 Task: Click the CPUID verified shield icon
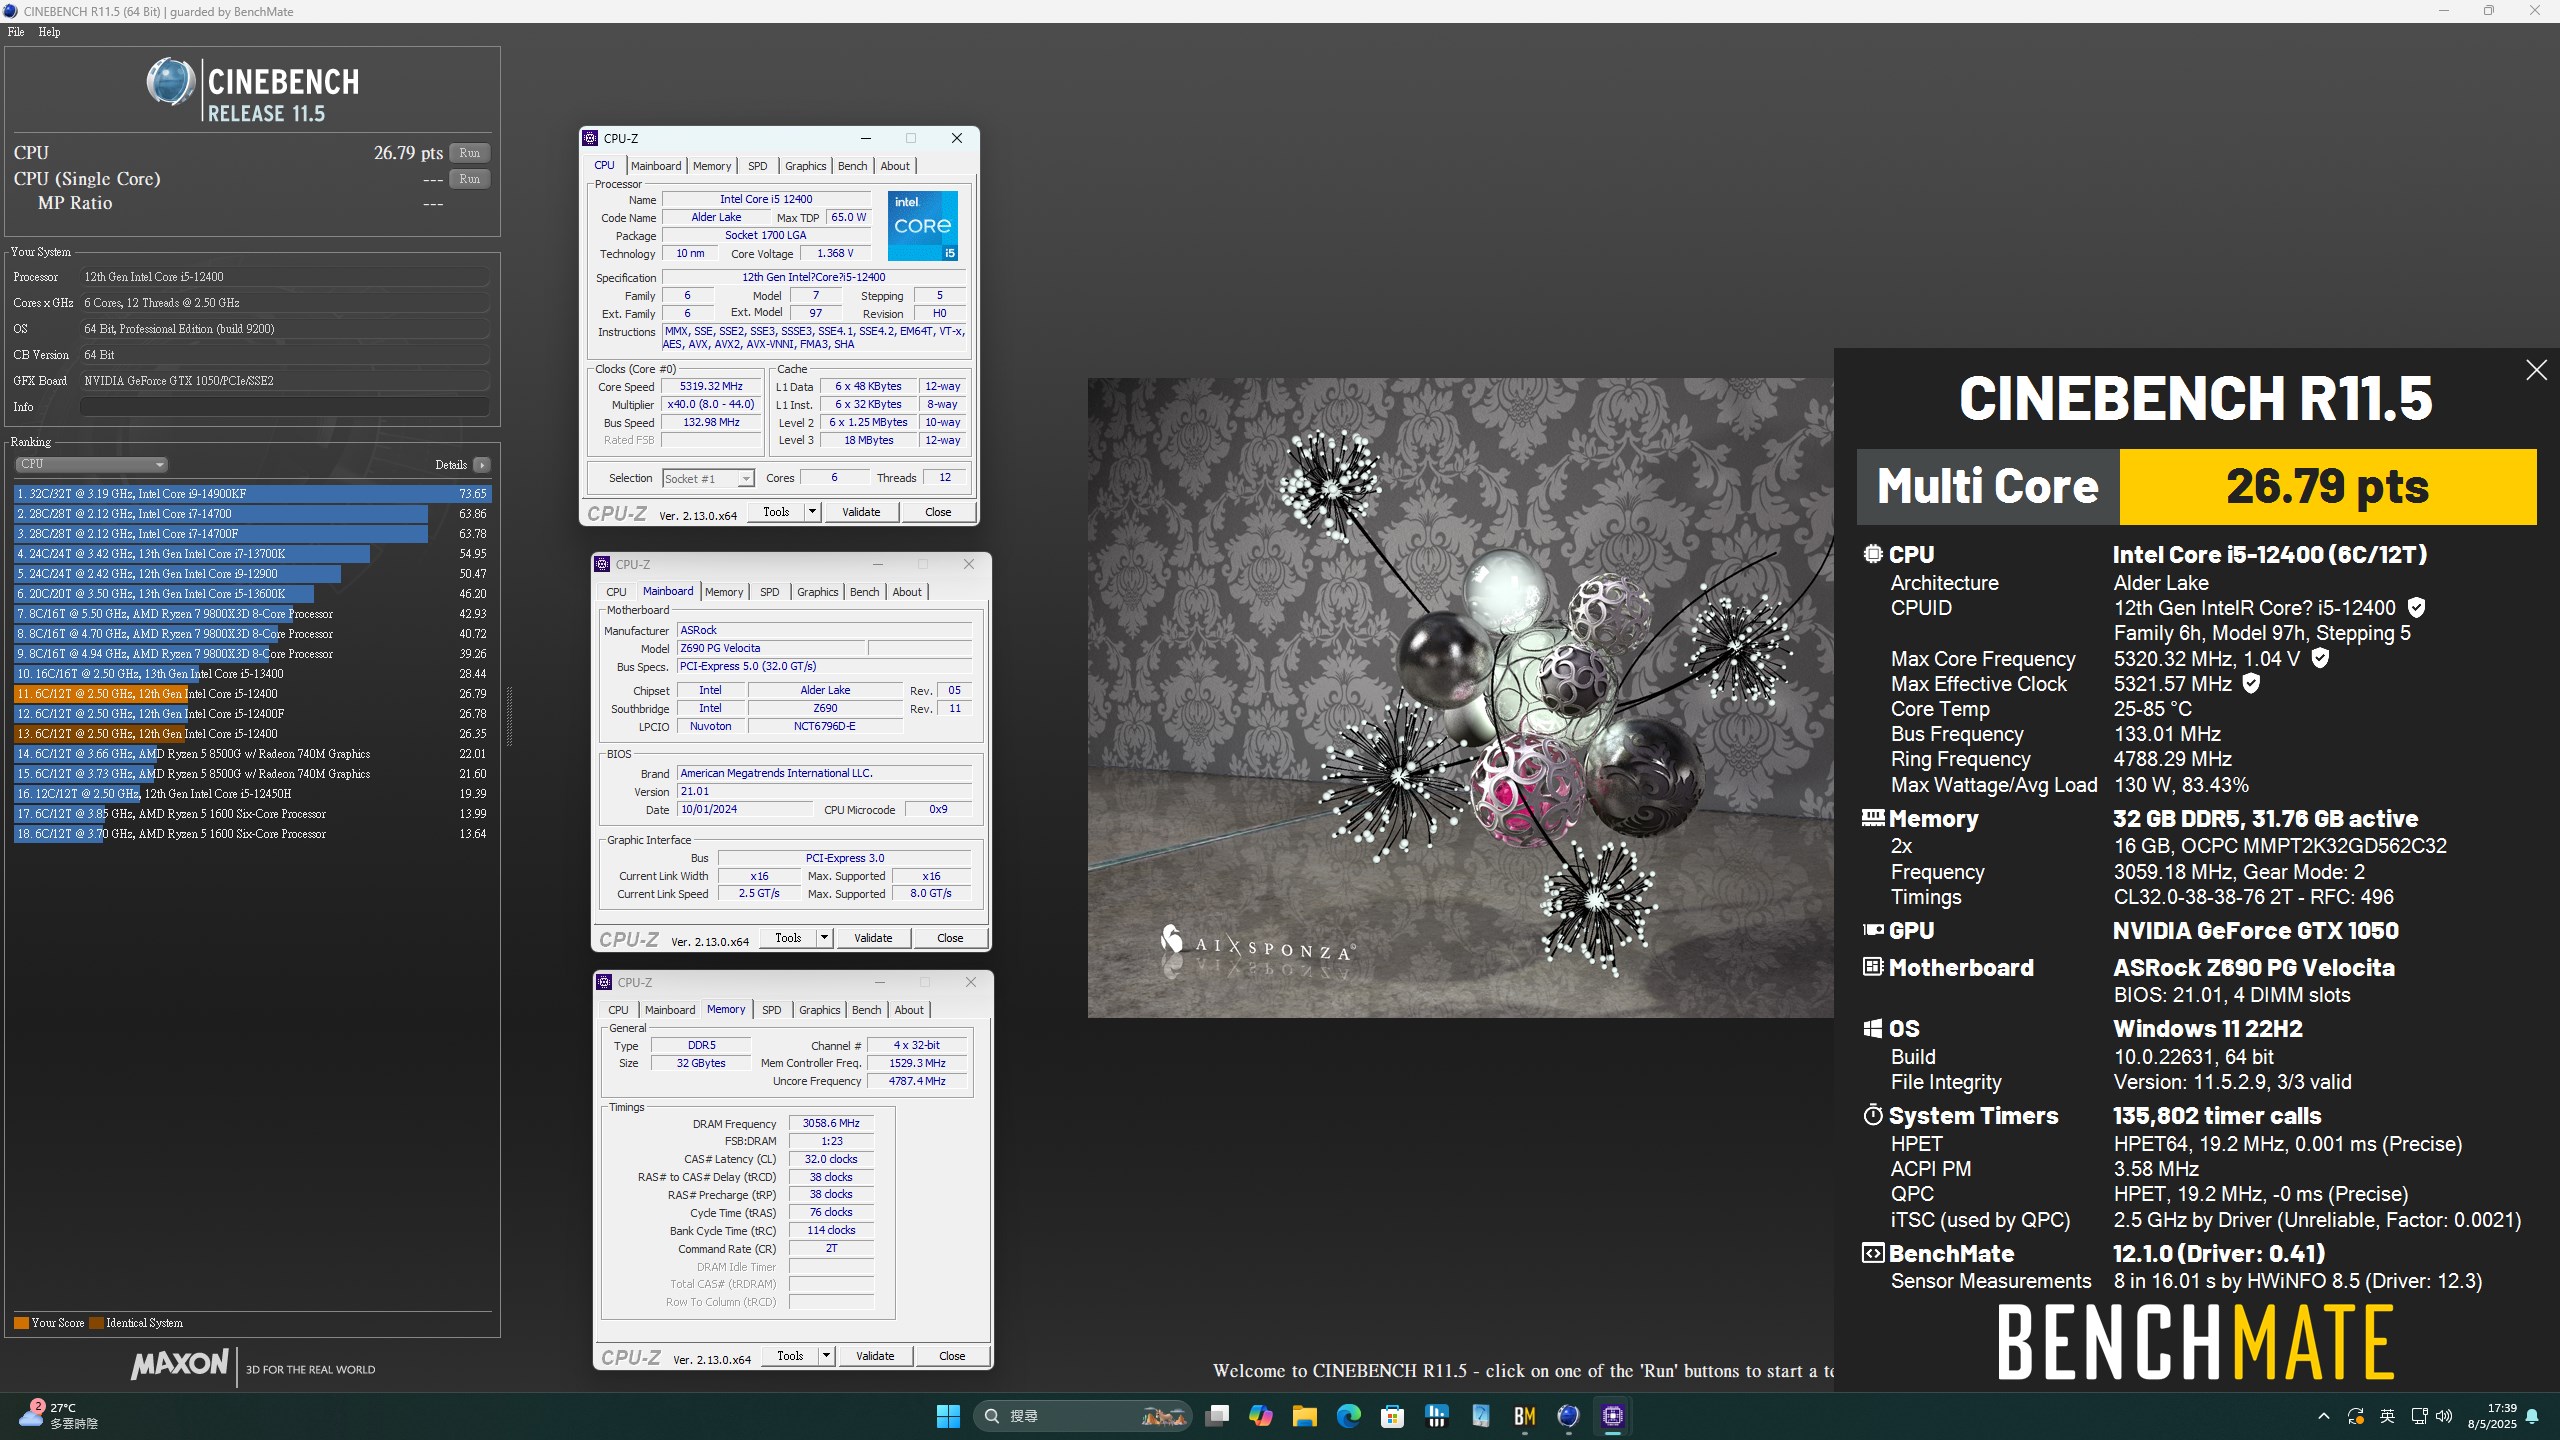2416,607
